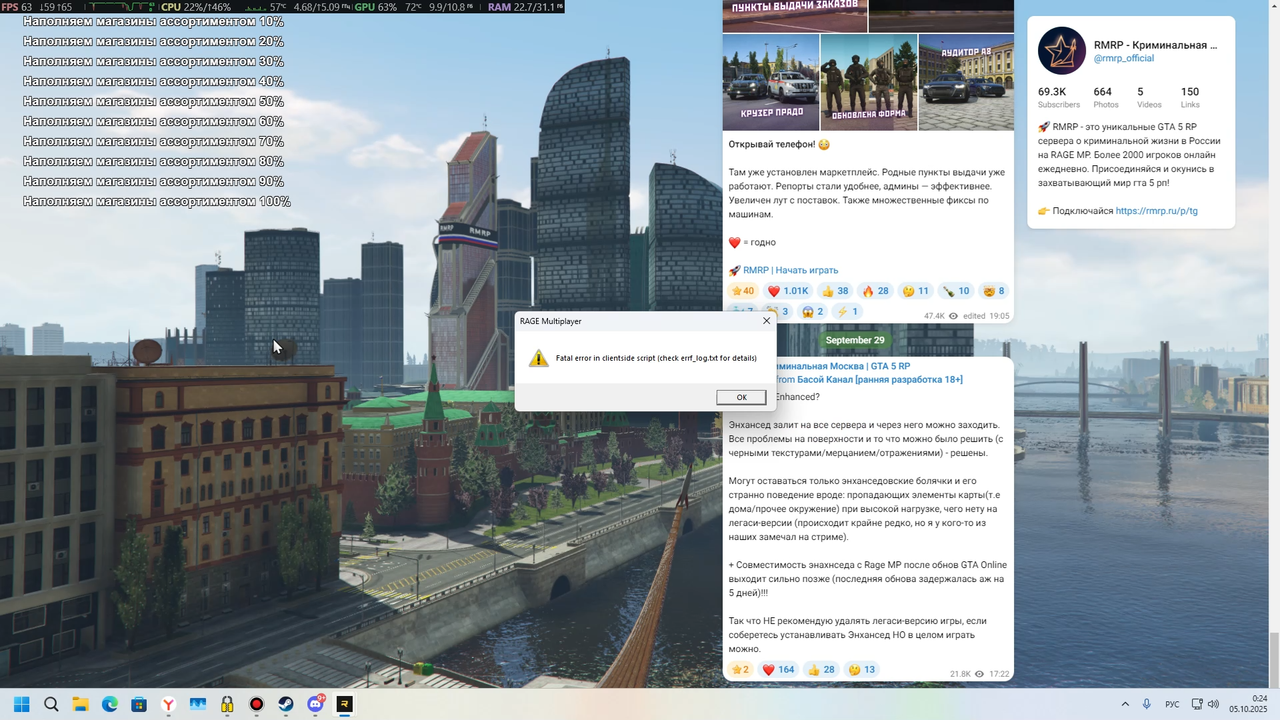
Task: Click the thinking face reaction with 11
Action: click(915, 291)
